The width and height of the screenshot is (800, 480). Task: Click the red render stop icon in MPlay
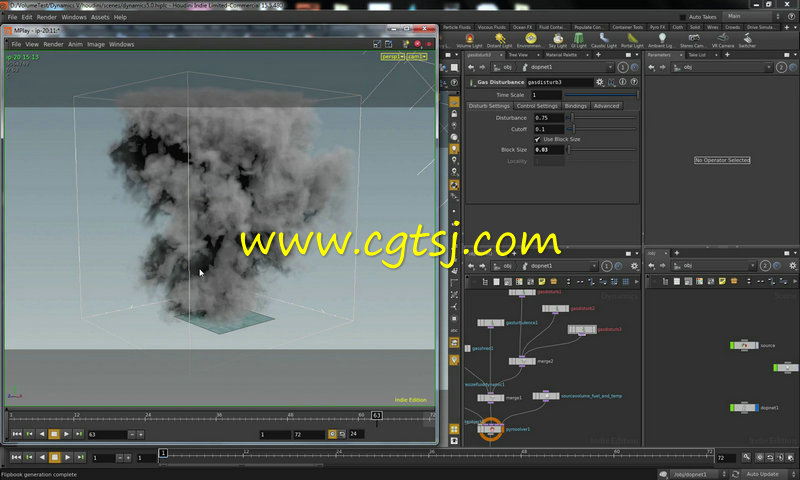coord(417,44)
